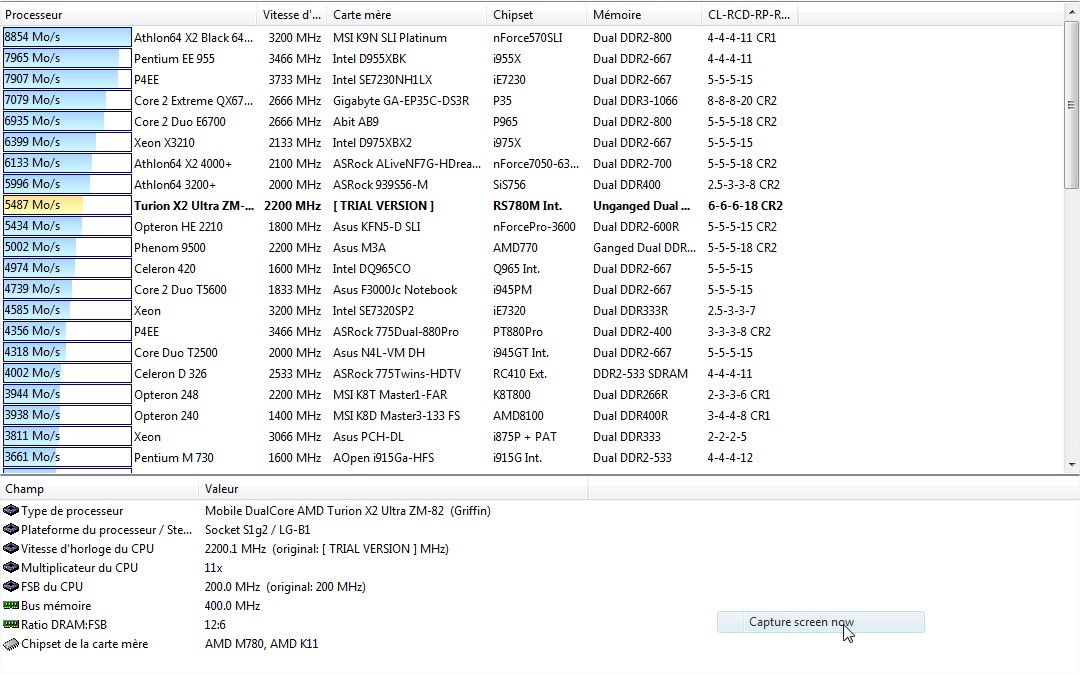Click the Socket S1g2 / LG-B1 value
Viewport: 1080px width, 674px height.
coord(258,529)
